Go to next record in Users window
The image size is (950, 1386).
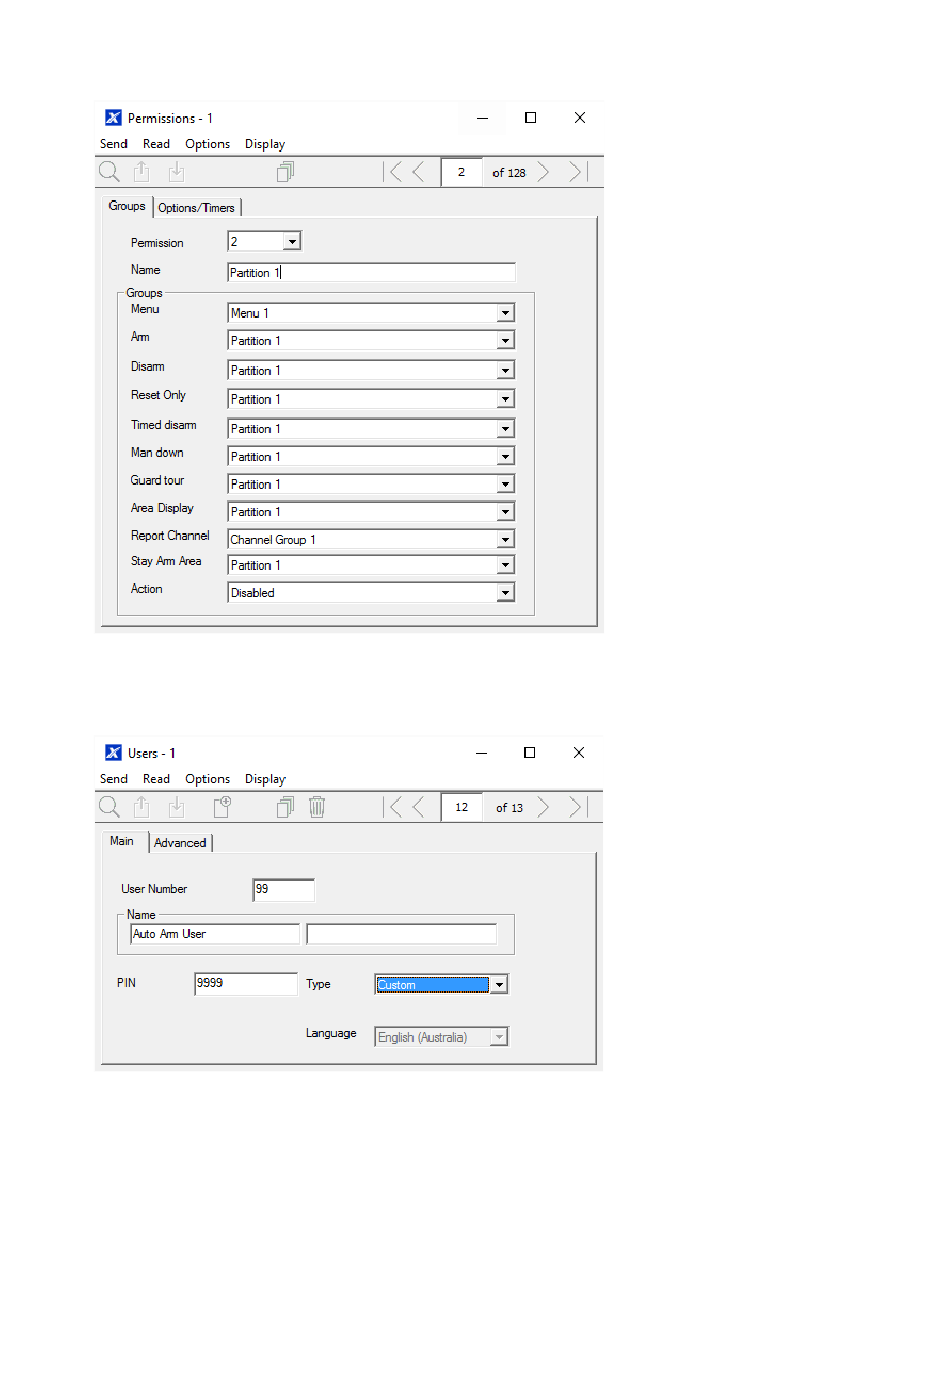(x=543, y=807)
